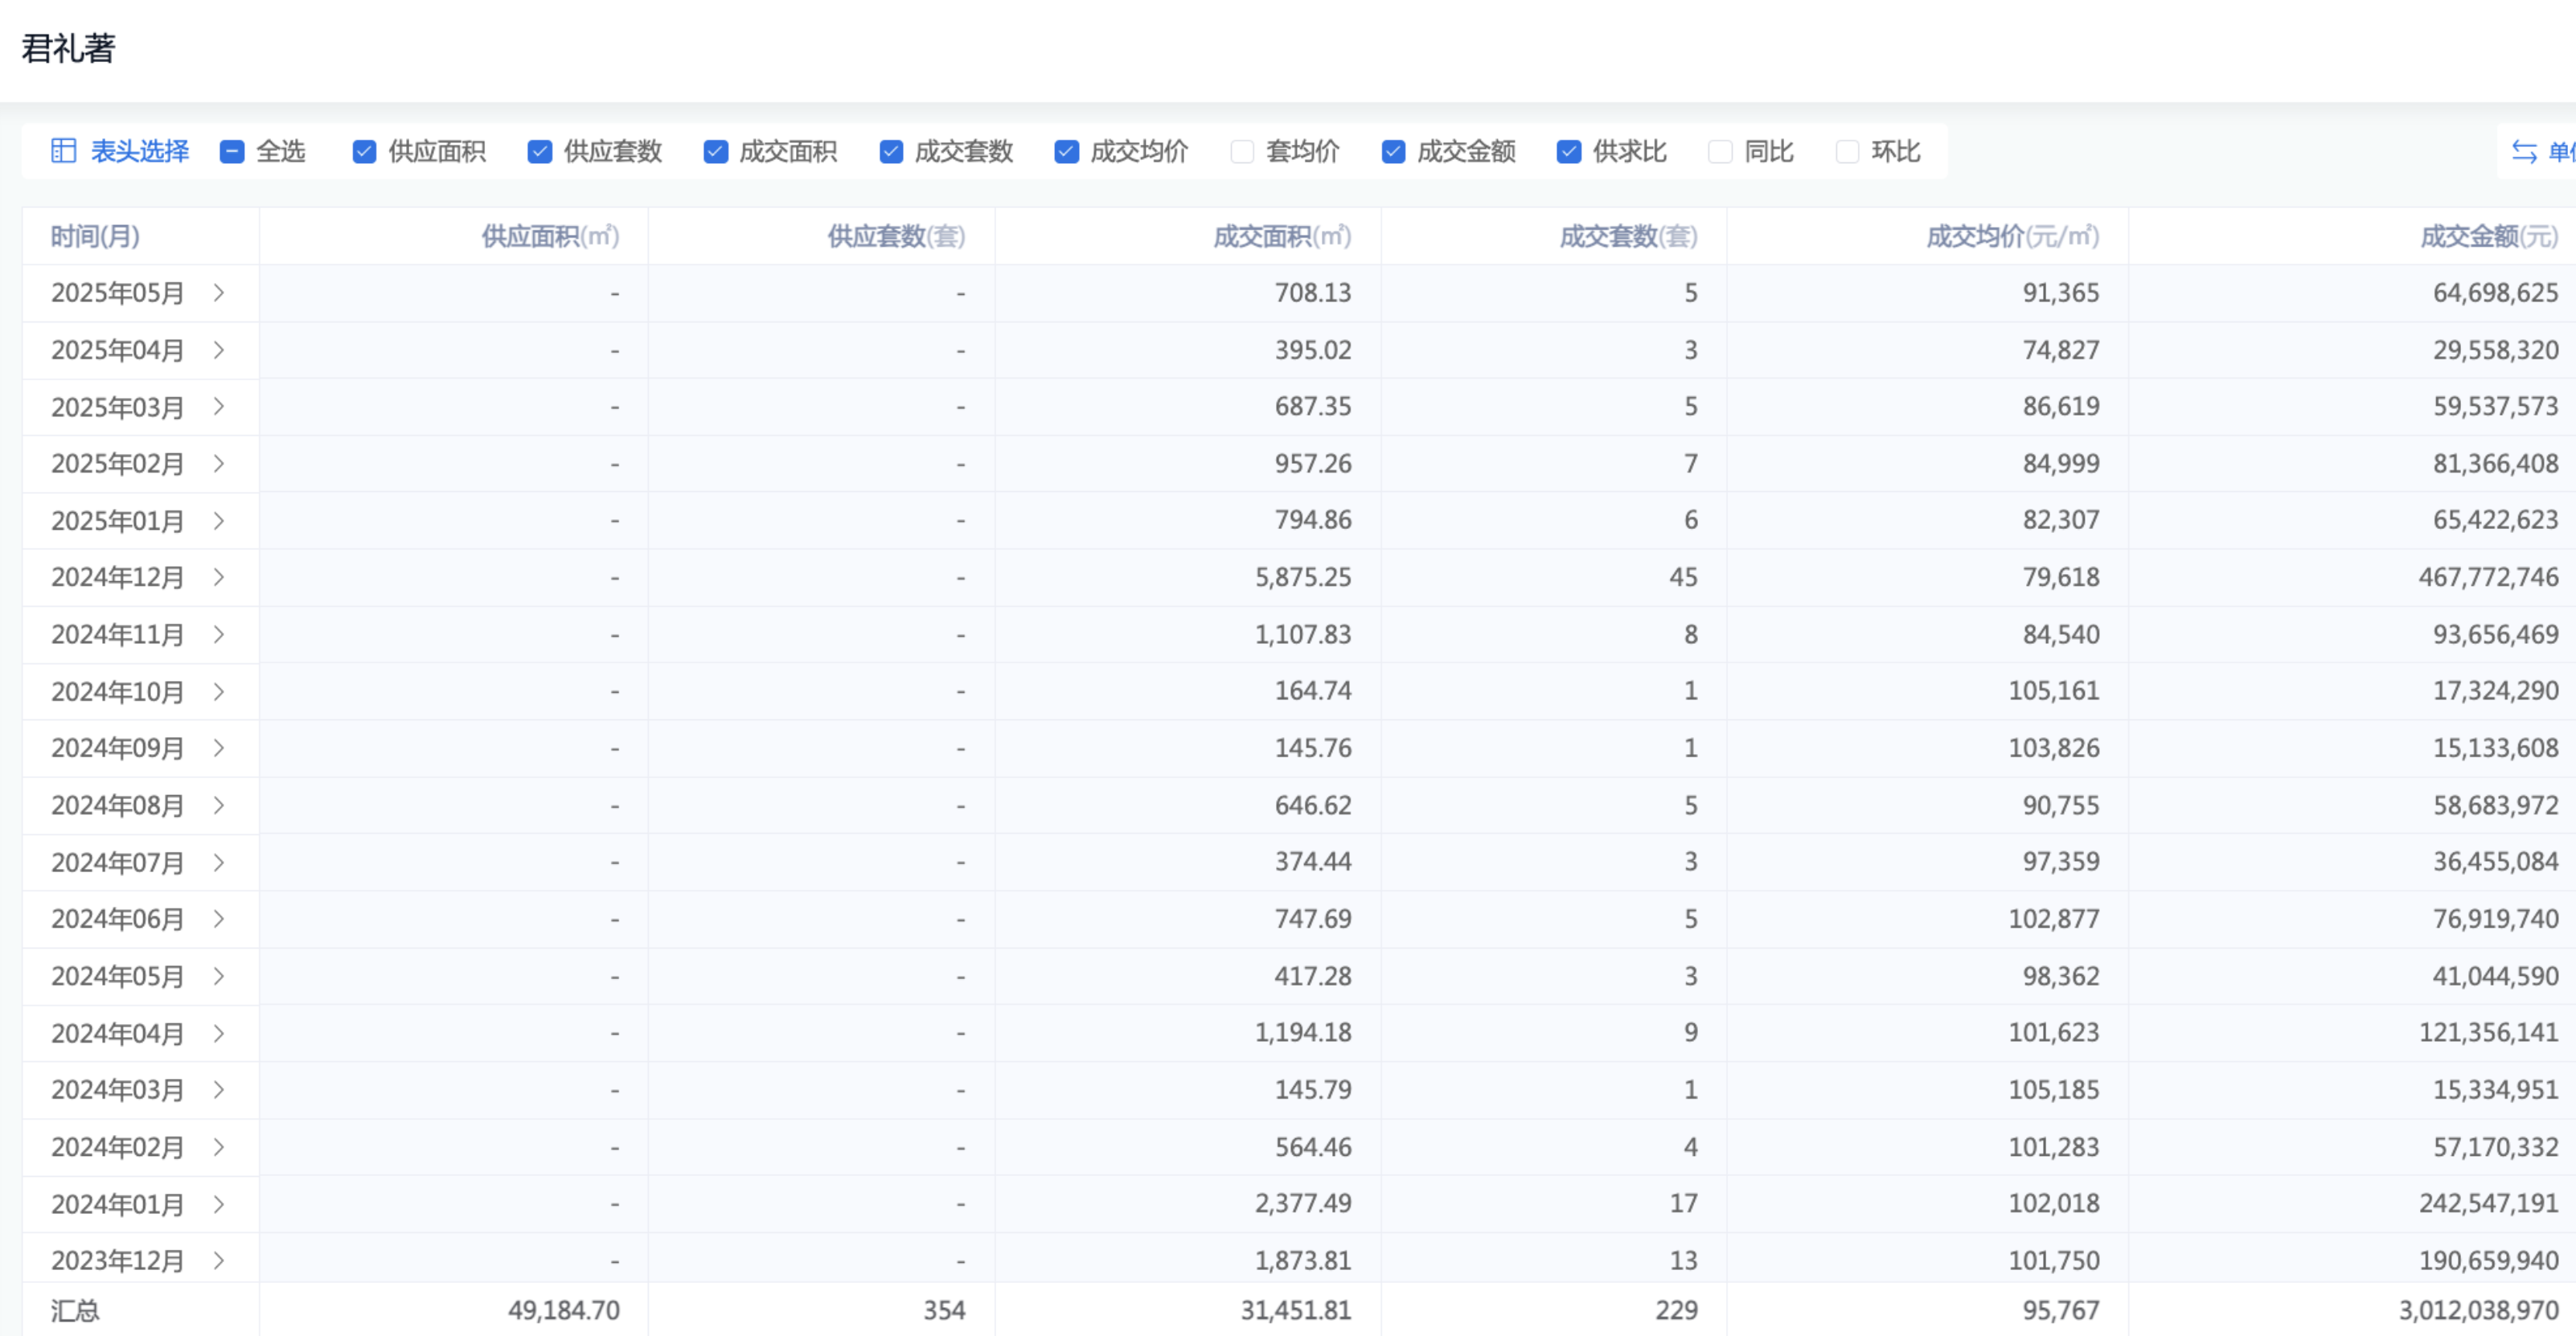Uncheck the 供应面积 checkbox

[364, 152]
